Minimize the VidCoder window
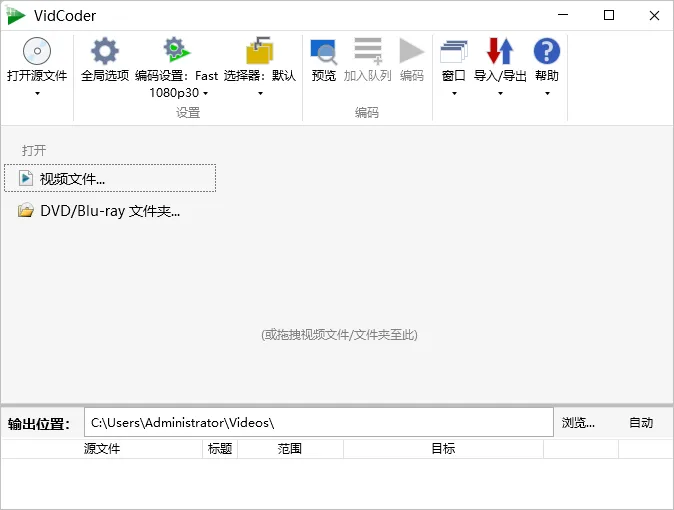Viewport: 674px width, 510px height. click(x=563, y=15)
